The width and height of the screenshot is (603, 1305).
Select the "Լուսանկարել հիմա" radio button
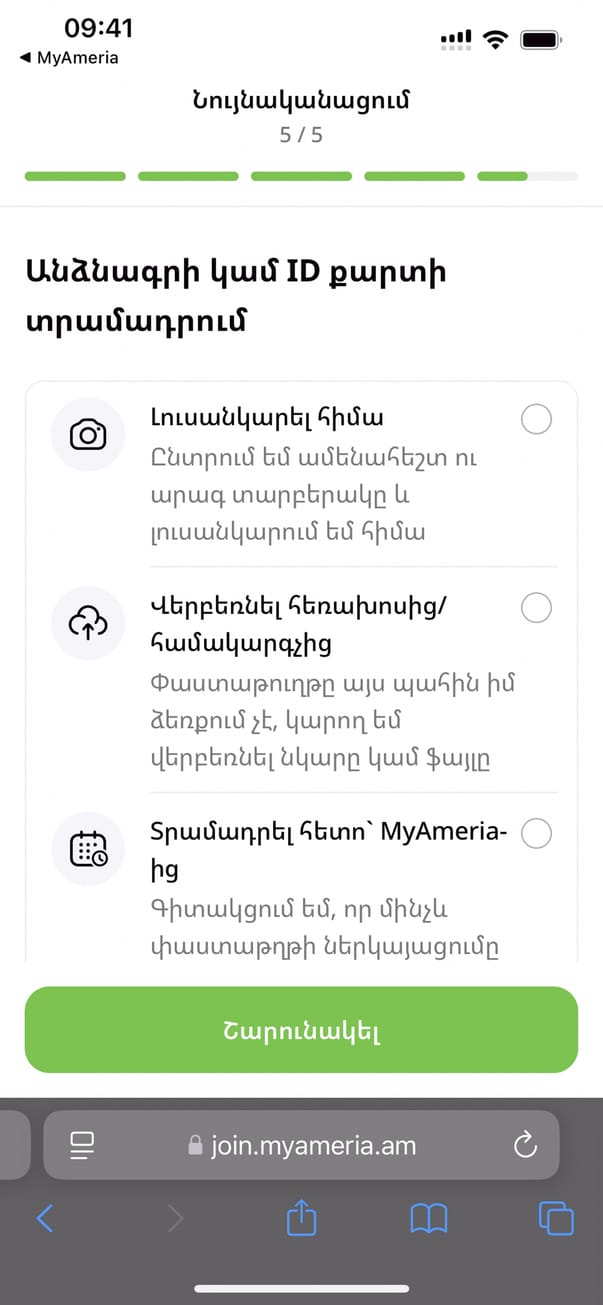tap(537, 420)
